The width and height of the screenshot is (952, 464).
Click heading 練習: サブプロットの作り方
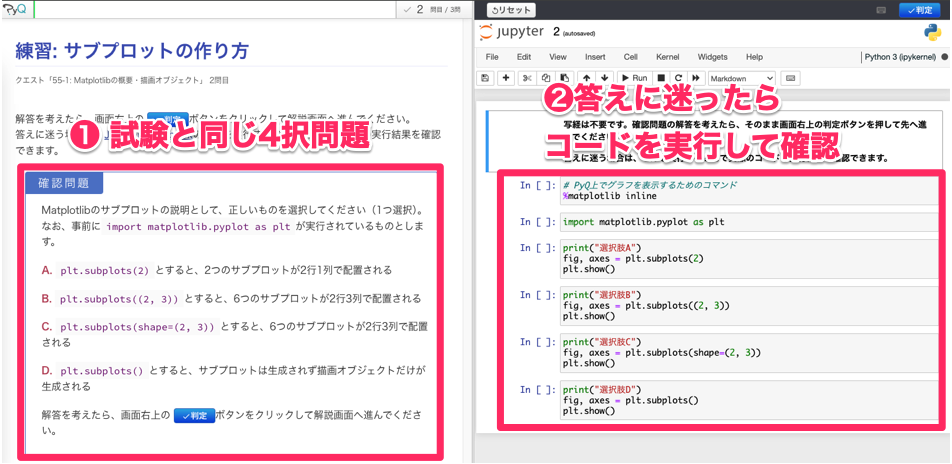tap(134, 51)
